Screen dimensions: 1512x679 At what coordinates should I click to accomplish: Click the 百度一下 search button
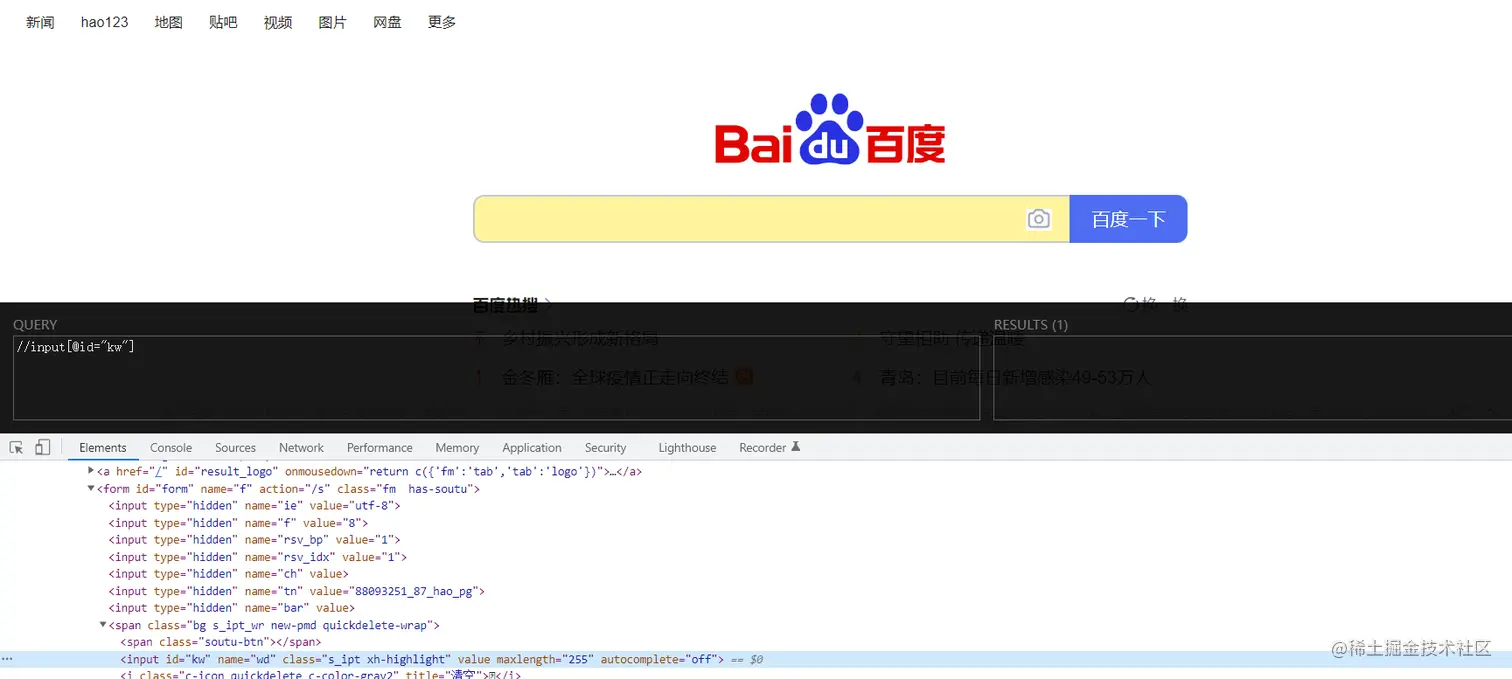[1128, 219]
